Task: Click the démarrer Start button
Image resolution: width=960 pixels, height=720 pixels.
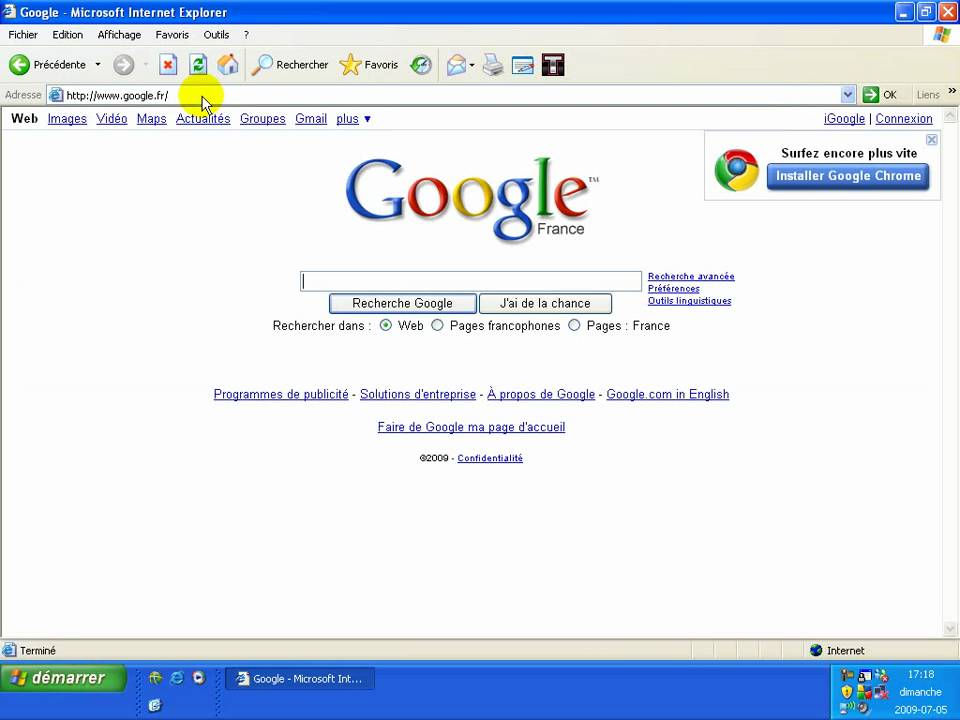Action: (x=63, y=678)
